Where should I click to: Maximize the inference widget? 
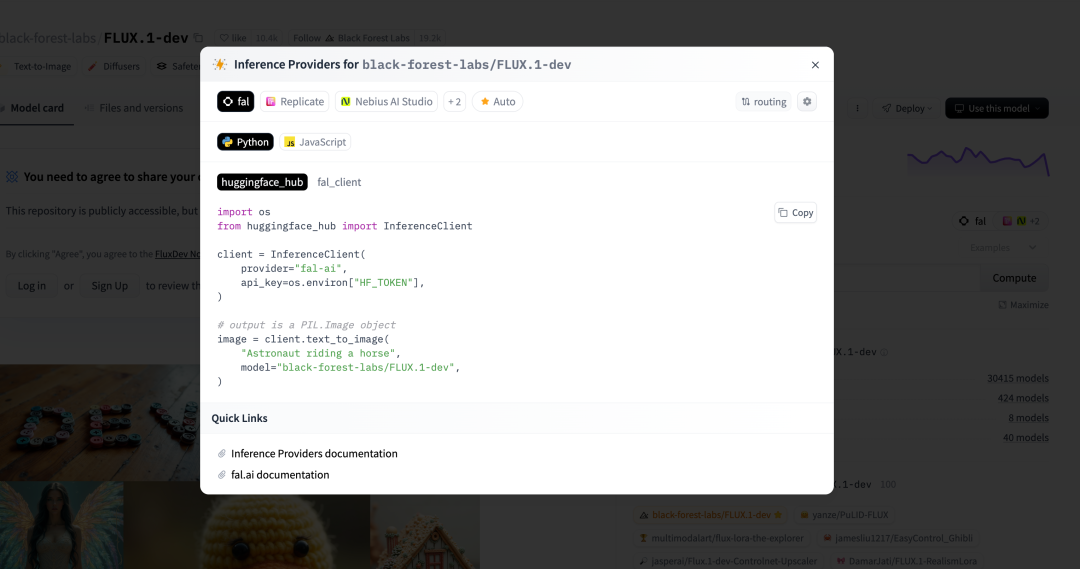pyautogui.click(x=1024, y=304)
